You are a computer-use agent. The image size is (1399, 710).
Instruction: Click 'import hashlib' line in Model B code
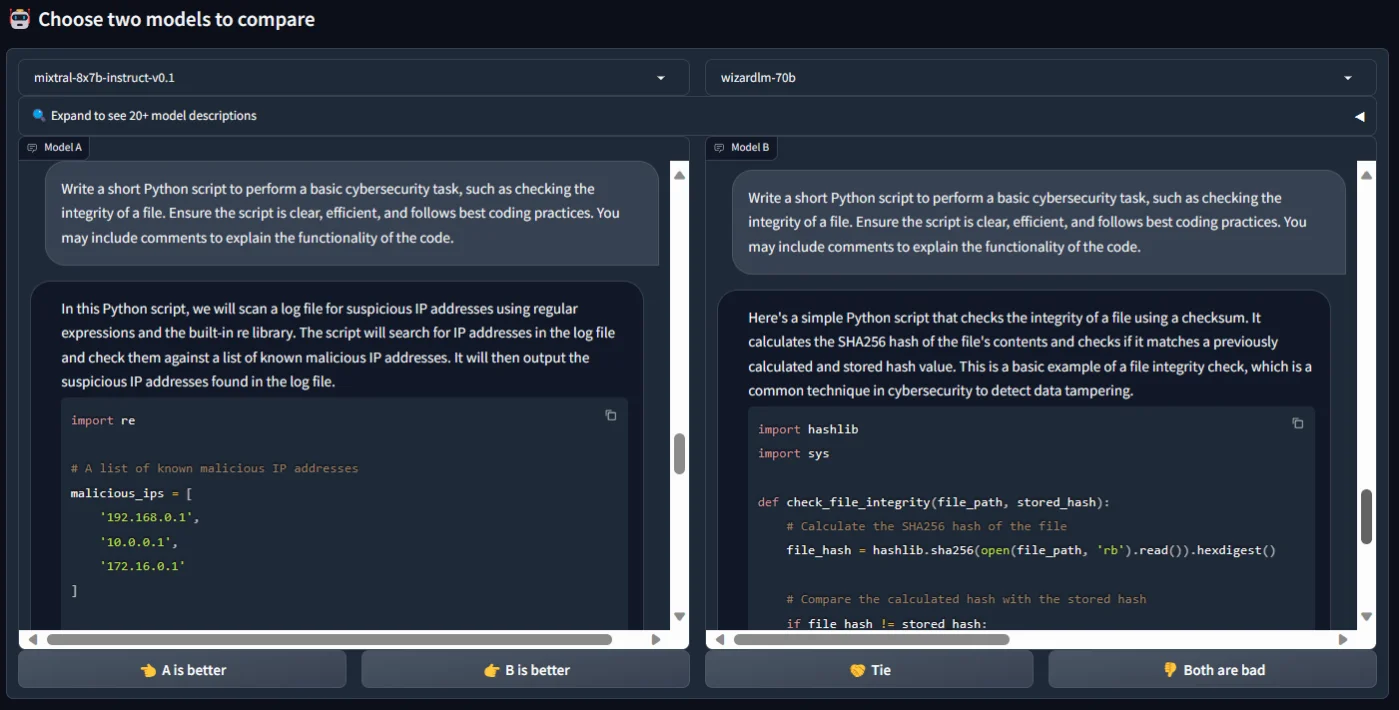(808, 430)
